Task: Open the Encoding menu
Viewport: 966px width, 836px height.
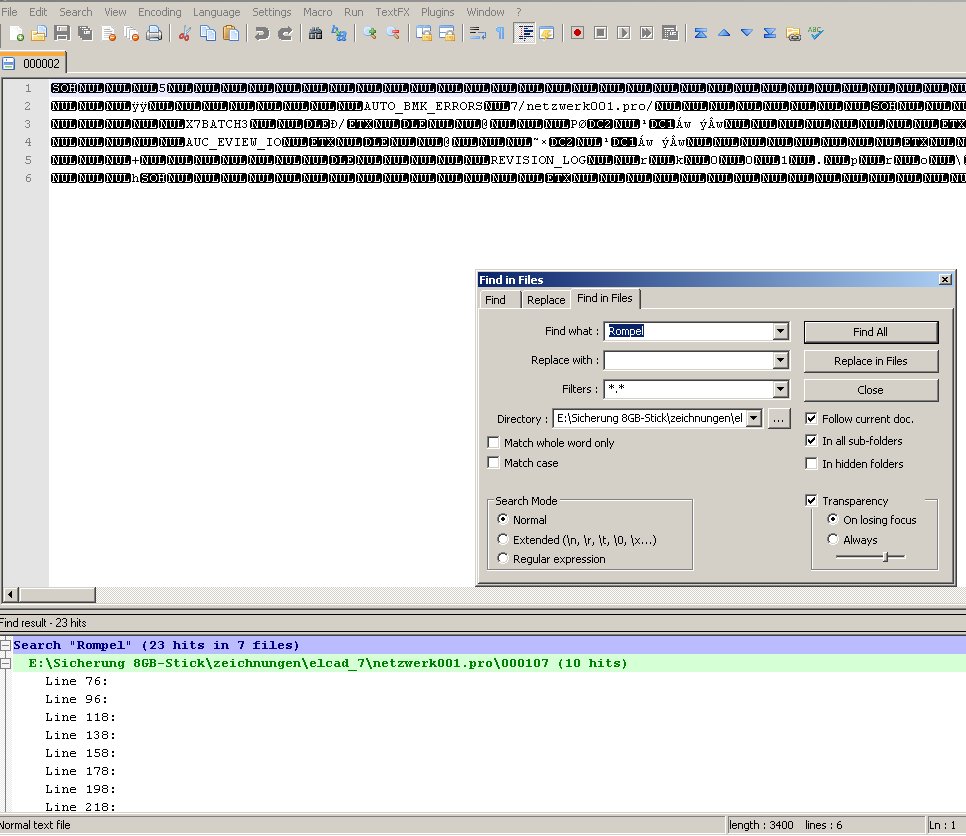Action: [x=160, y=12]
